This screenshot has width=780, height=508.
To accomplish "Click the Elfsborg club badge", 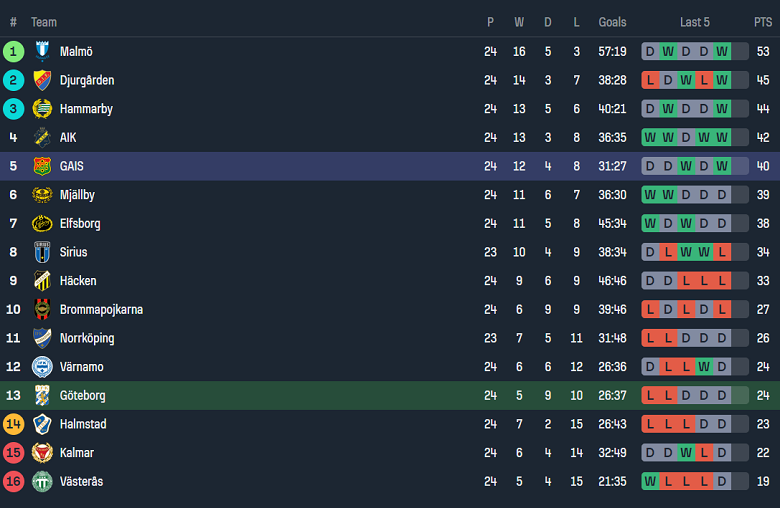I will 42,223.
